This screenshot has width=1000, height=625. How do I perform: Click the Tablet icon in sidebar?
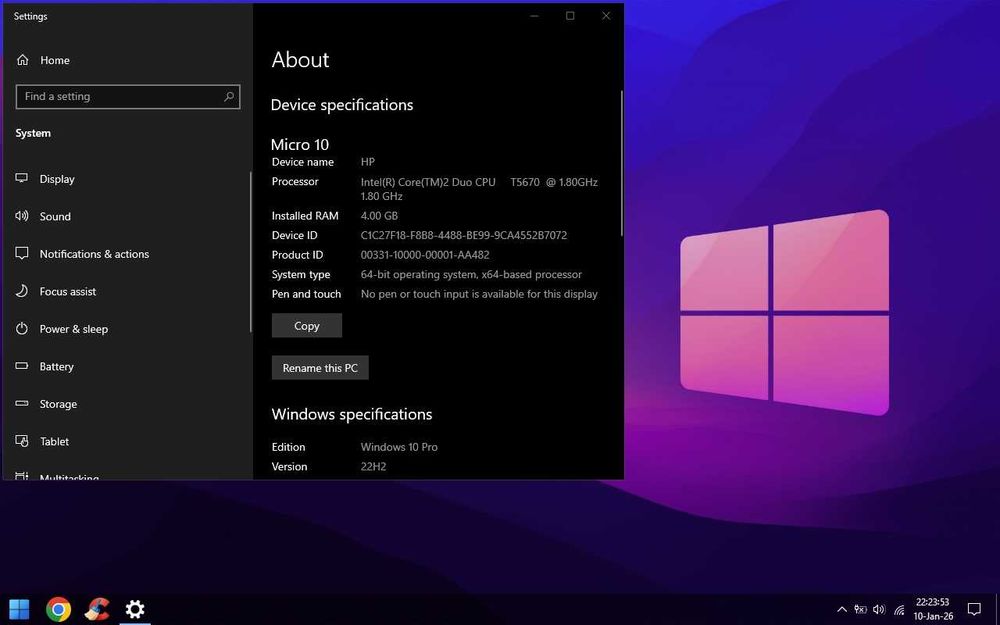[x=22, y=441]
